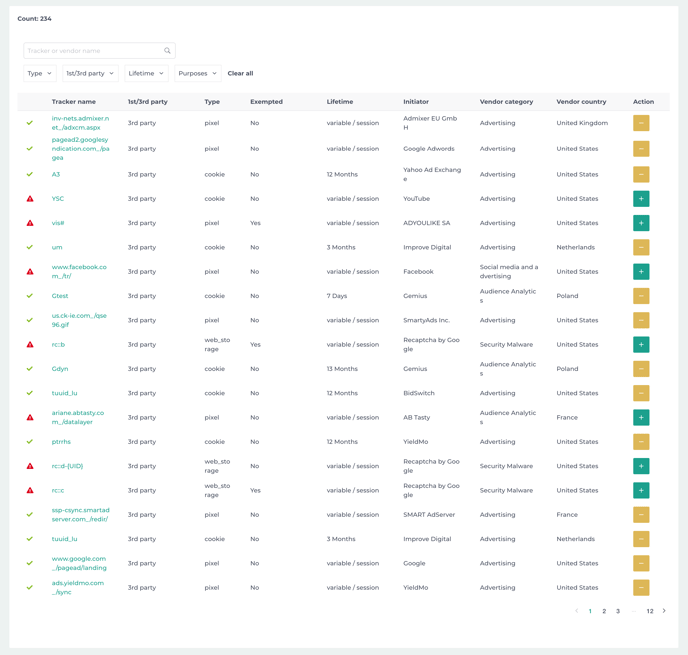Click the Exempted column header
688x655 pixels.
click(266, 102)
